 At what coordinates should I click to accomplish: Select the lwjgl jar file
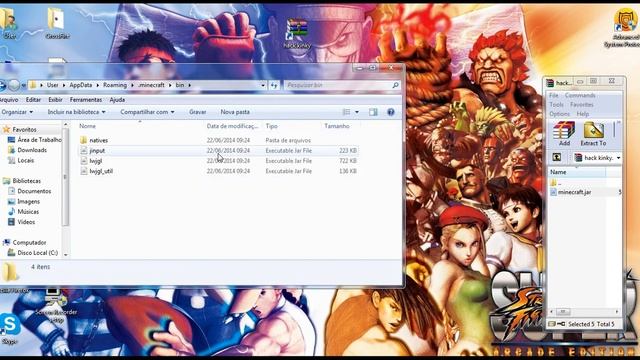219,161
